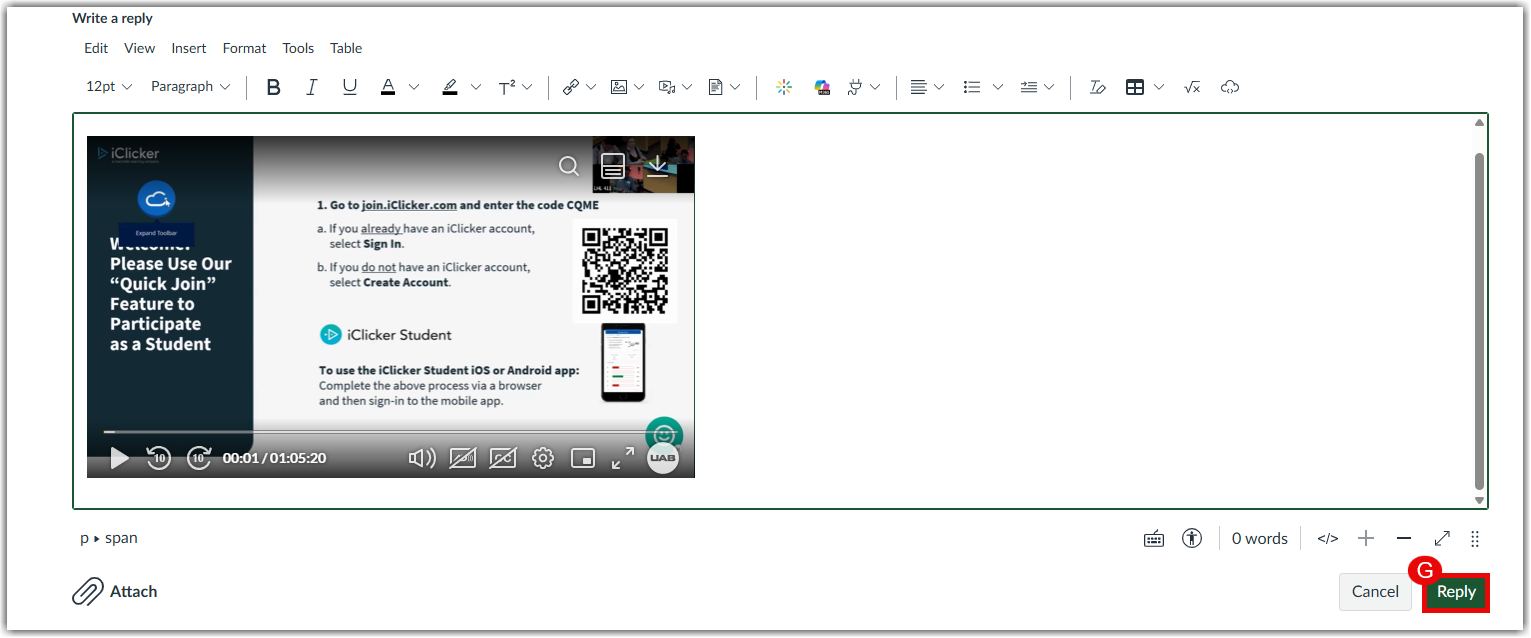This screenshot has width=1531, height=638.
Task: Mute the video volume
Action: point(422,458)
